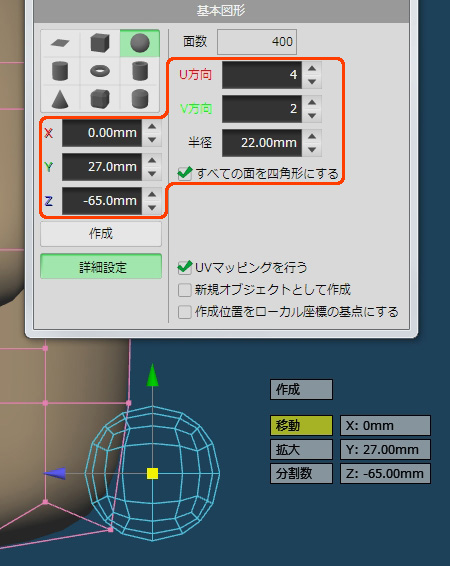Select the torus primitive shape icon
450x566 pixels.
pos(100,71)
